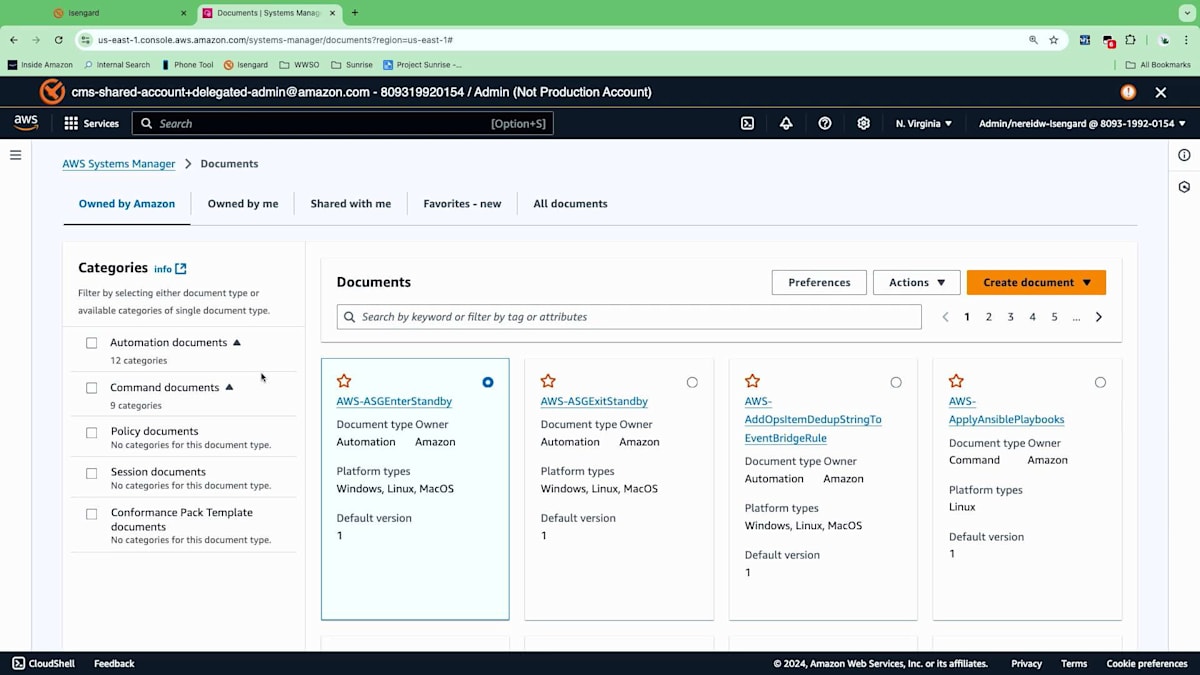Go to previous page of documents
Viewport: 1200px width, 675px height.
(945, 317)
